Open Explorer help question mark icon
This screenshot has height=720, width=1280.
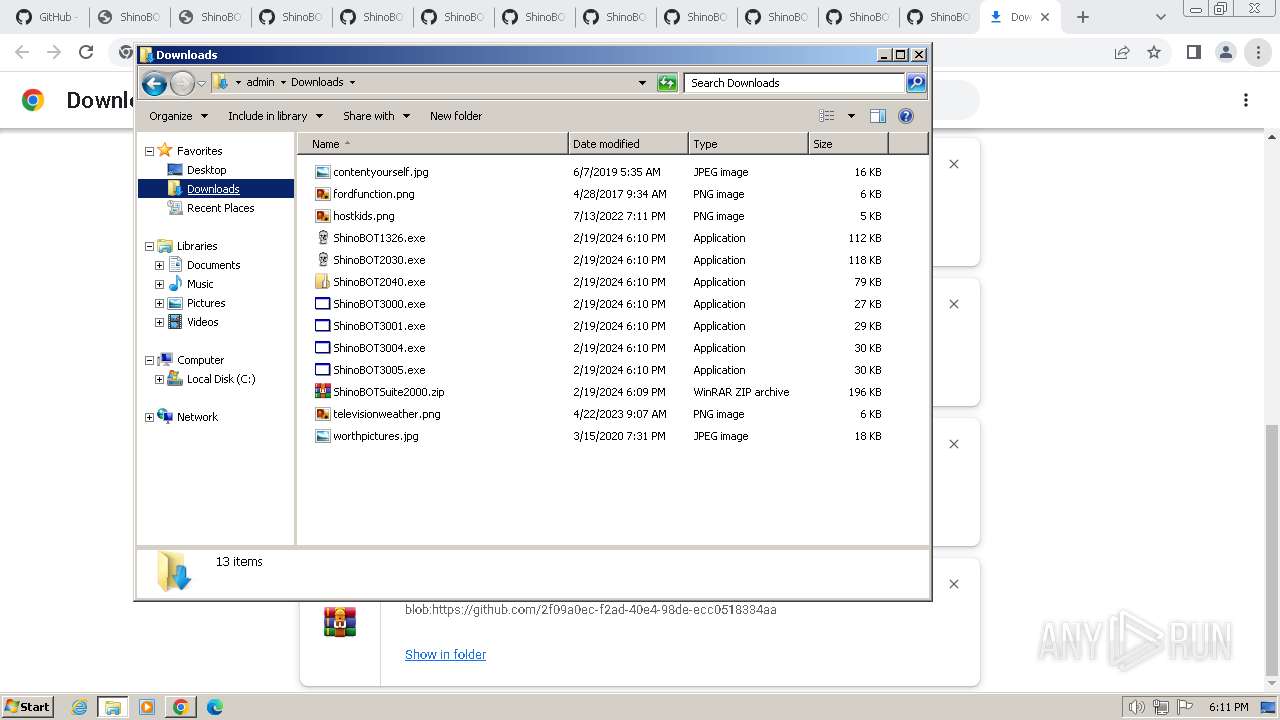906,116
